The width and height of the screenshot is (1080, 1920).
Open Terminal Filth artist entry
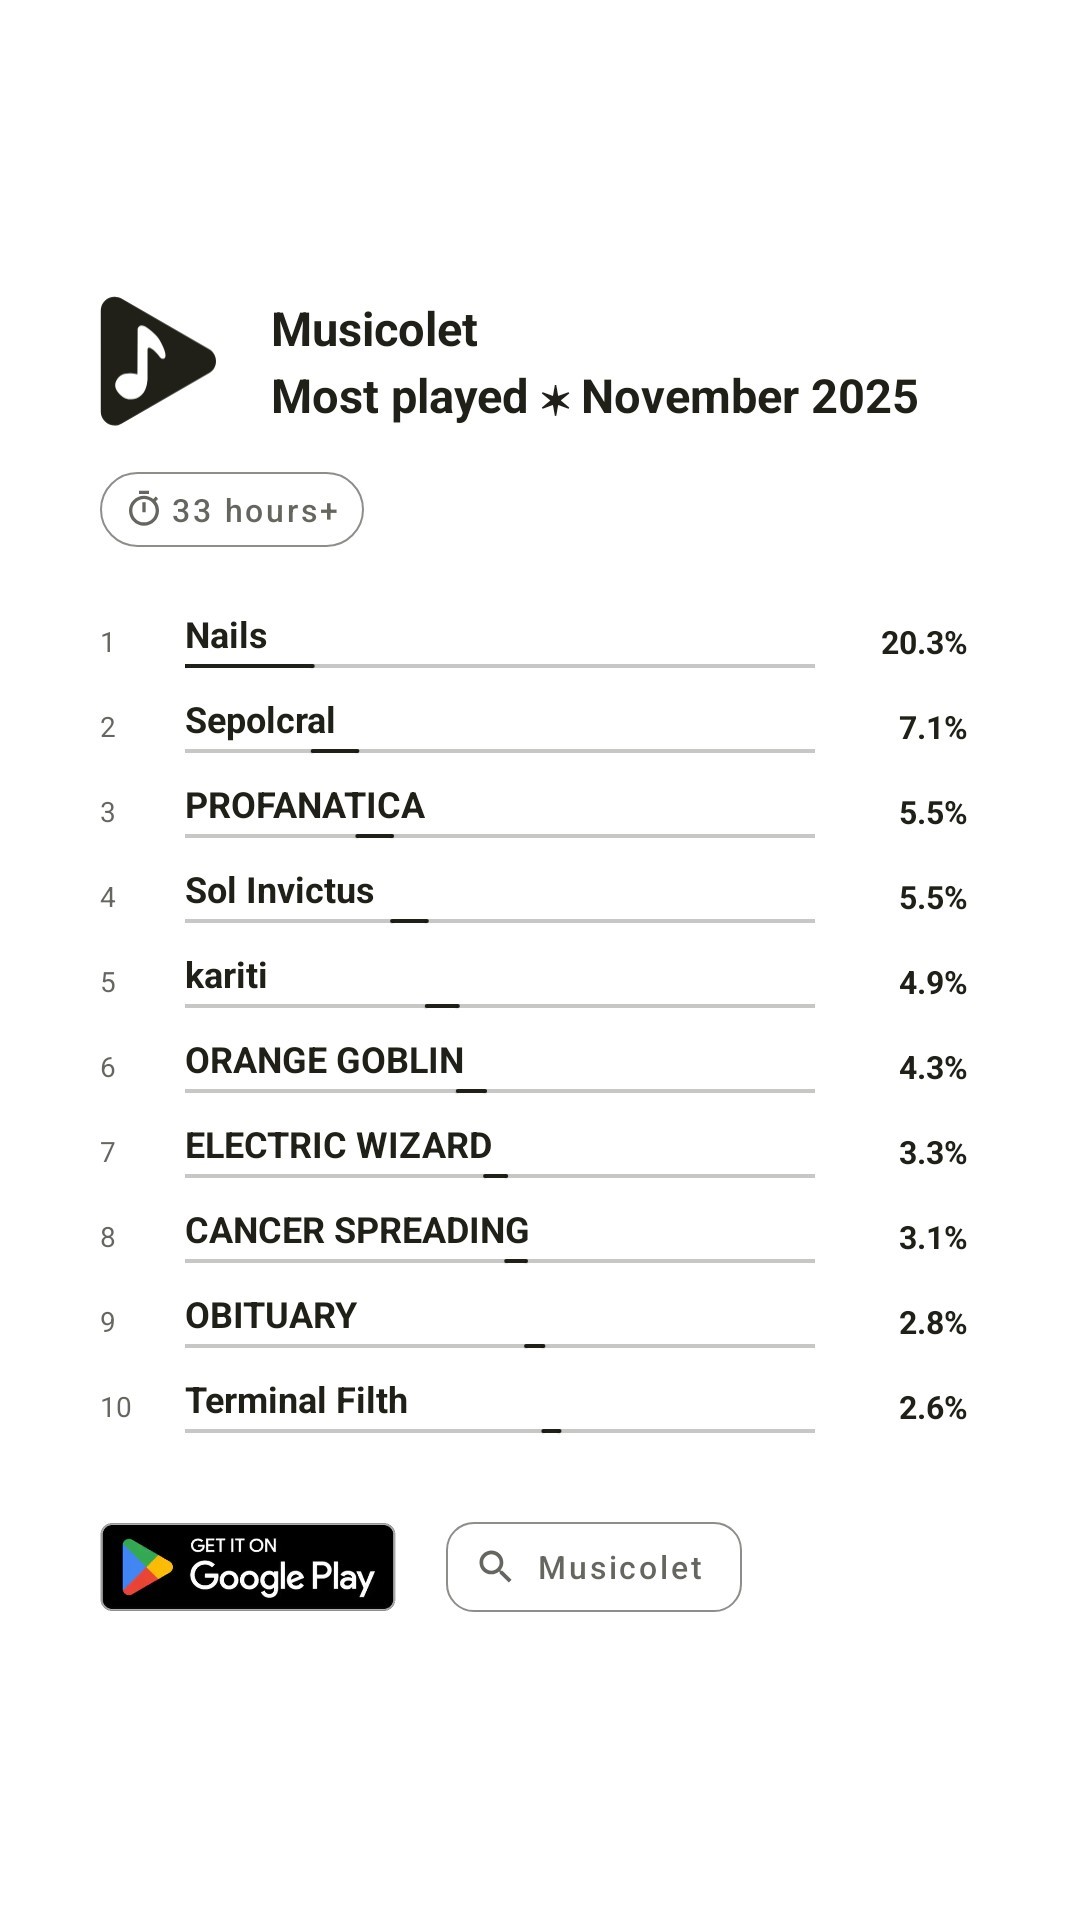coord(297,1401)
